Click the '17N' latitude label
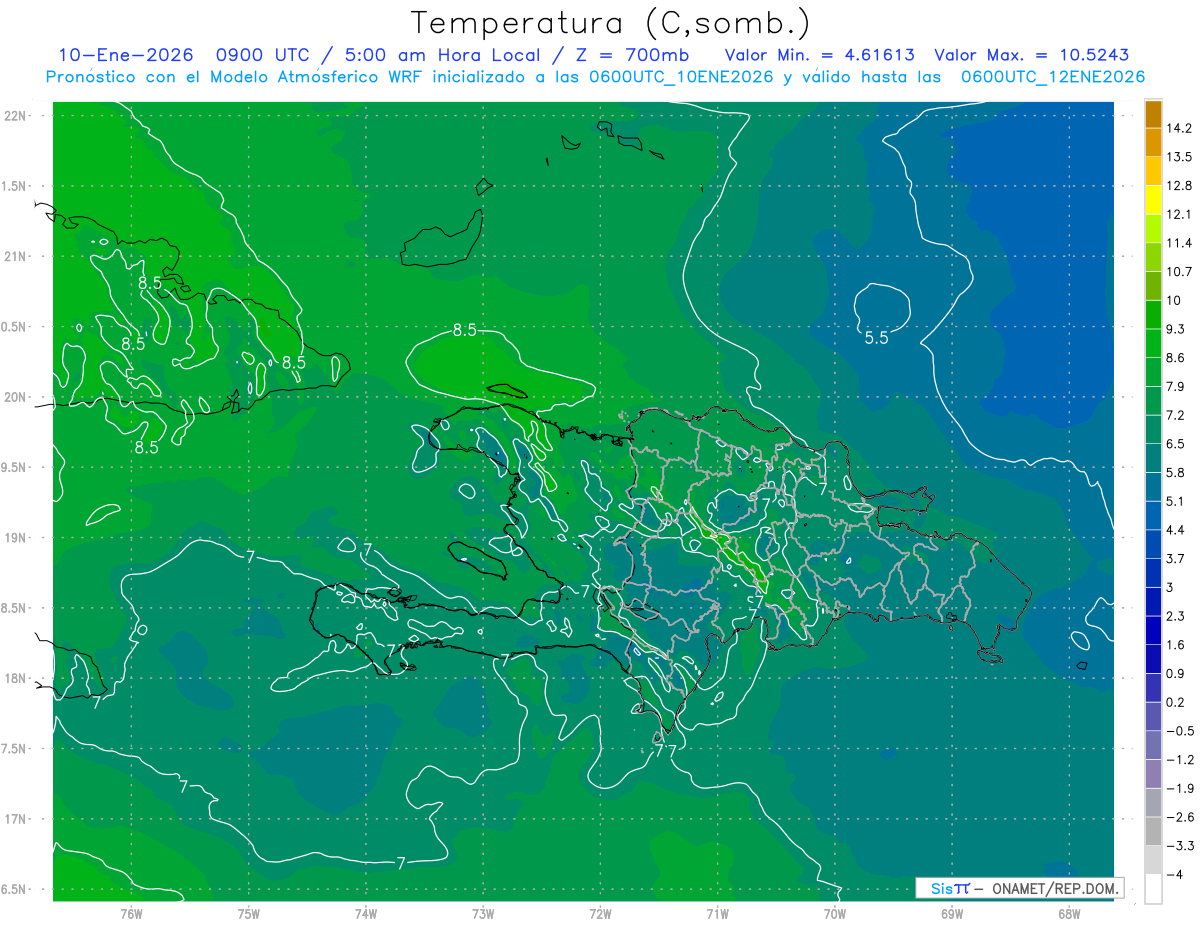The image size is (1200, 927). click(x=16, y=819)
